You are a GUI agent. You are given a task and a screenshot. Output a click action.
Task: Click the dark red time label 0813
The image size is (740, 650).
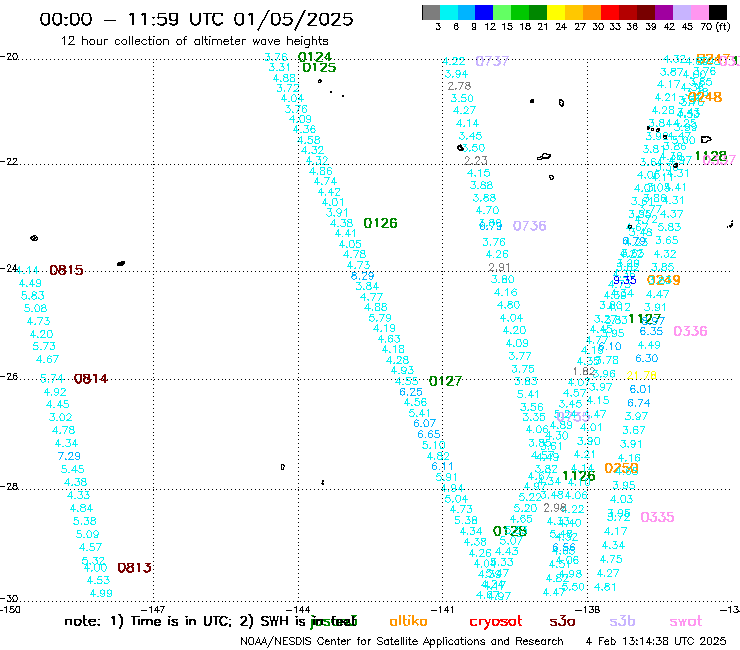pyautogui.click(x=135, y=567)
